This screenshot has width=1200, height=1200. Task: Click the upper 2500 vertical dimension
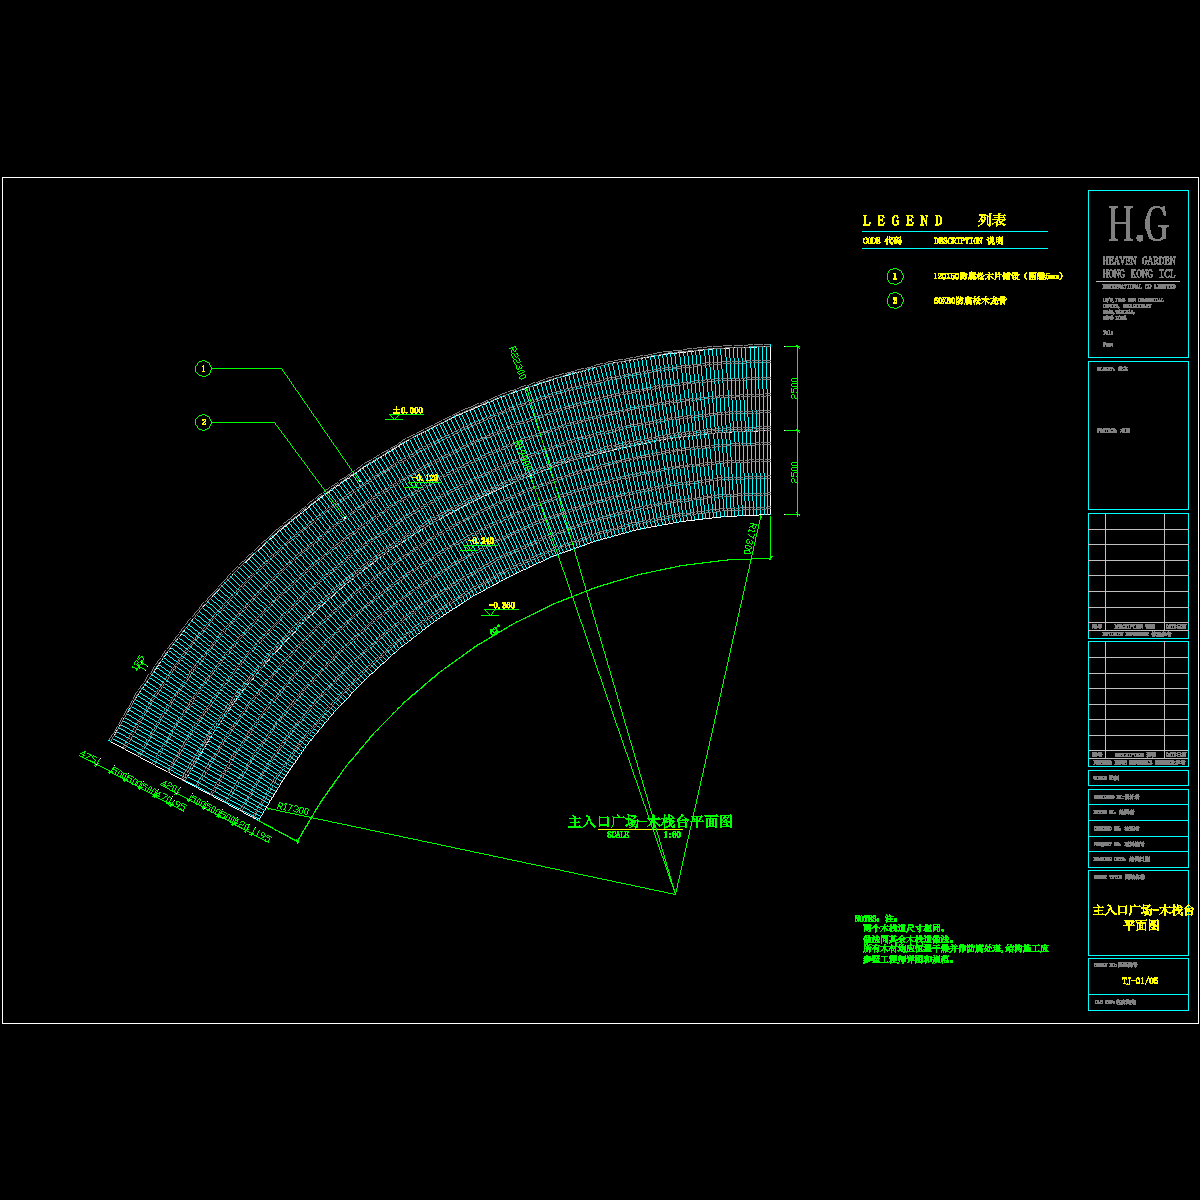pos(793,387)
